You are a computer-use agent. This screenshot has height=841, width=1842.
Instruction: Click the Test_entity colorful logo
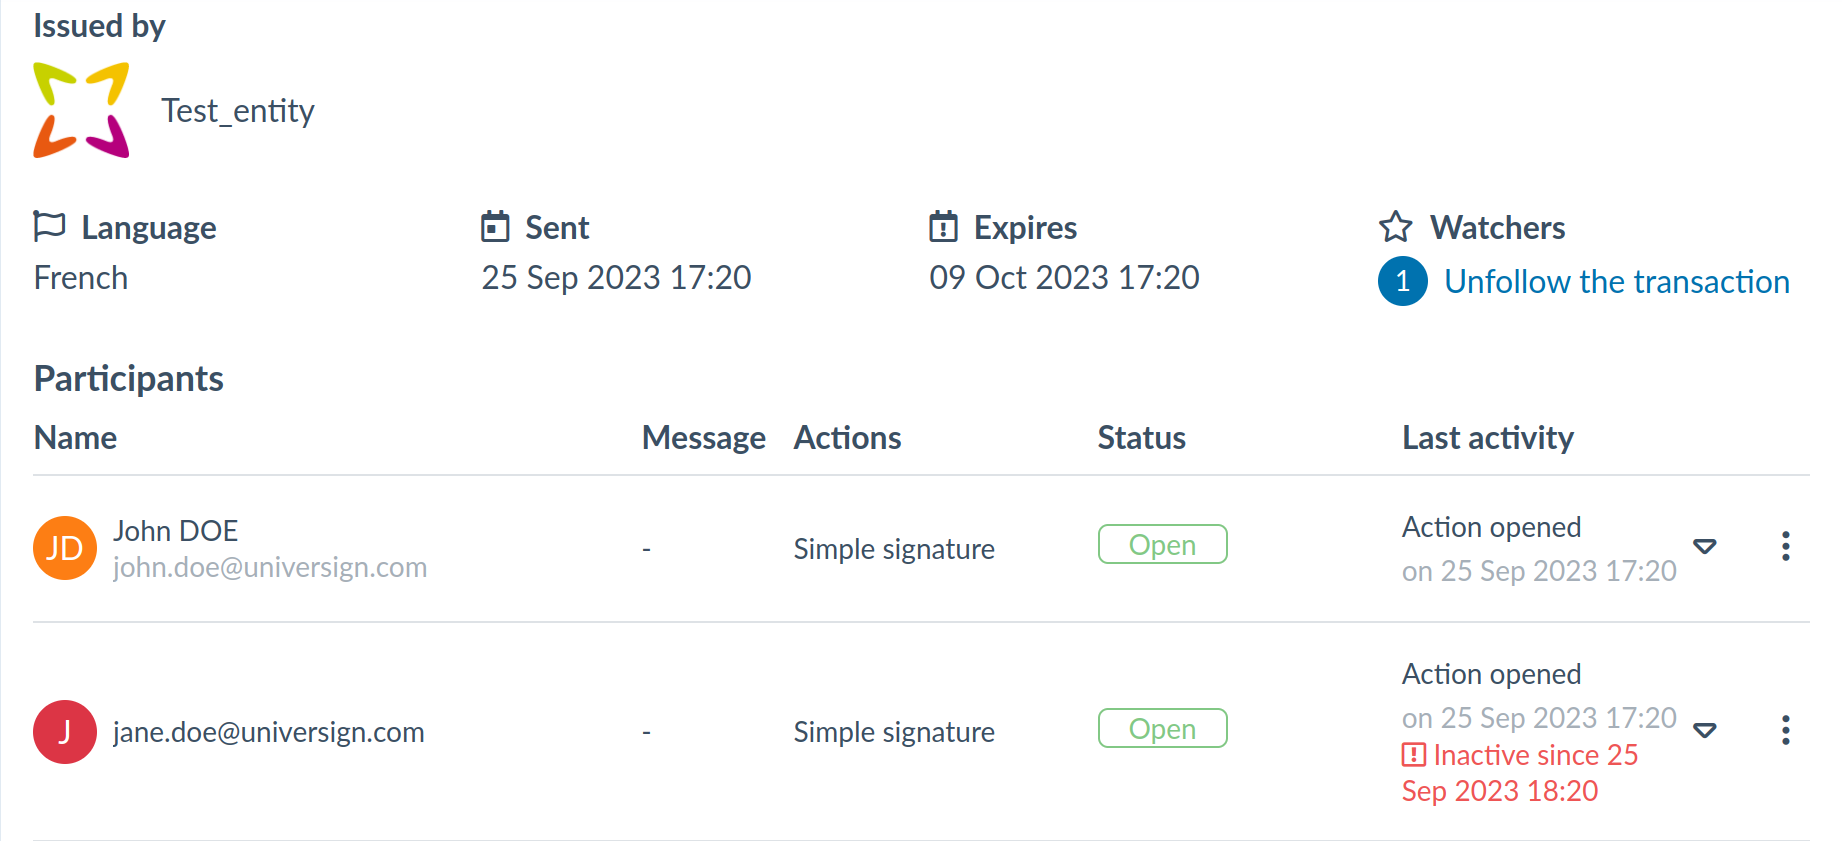81,110
